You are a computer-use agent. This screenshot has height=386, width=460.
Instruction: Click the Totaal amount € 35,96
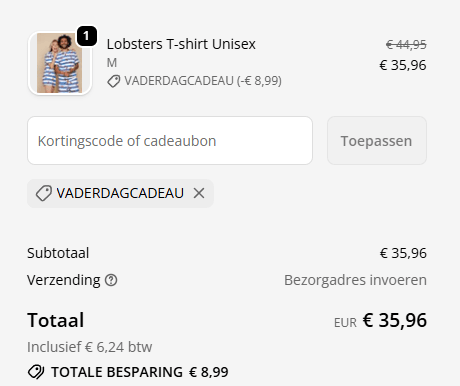point(395,320)
